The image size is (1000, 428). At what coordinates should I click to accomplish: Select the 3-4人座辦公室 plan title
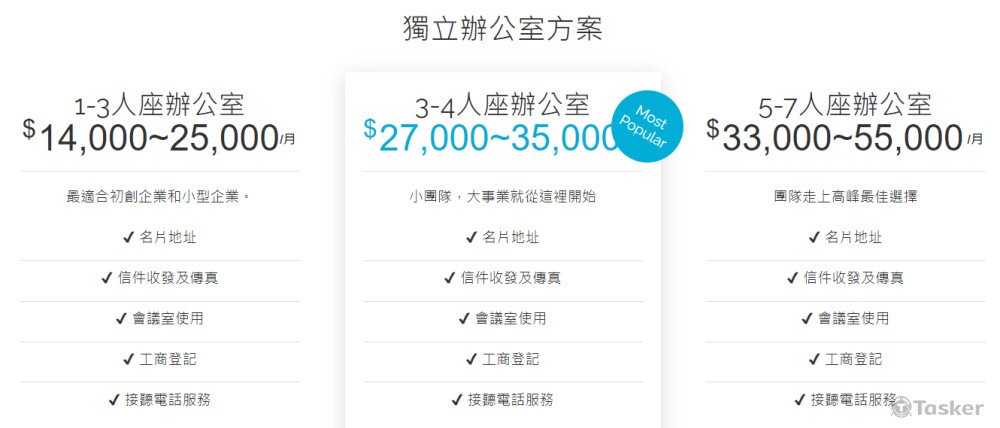pos(502,106)
